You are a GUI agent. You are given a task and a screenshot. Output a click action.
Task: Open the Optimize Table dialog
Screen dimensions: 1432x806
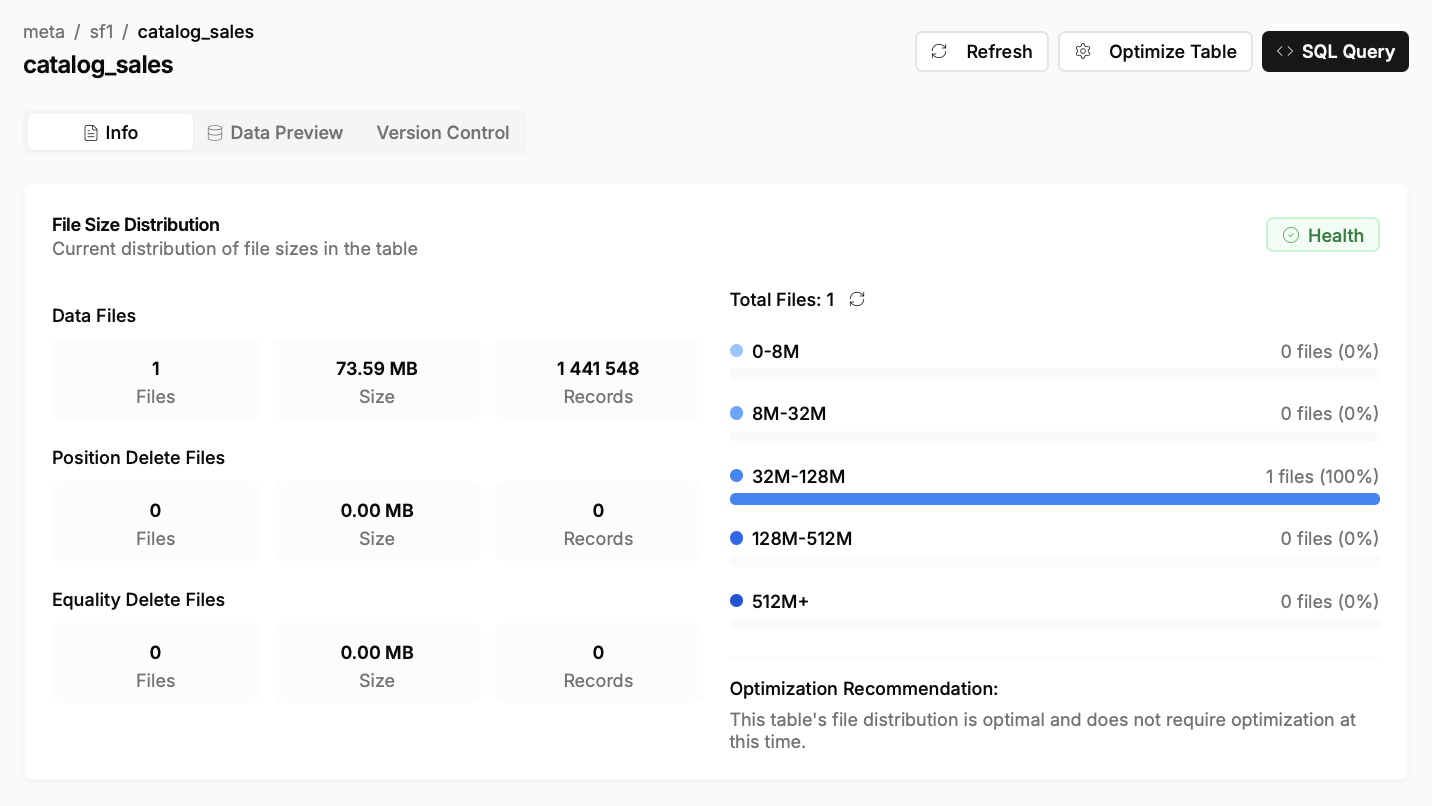1155,52
